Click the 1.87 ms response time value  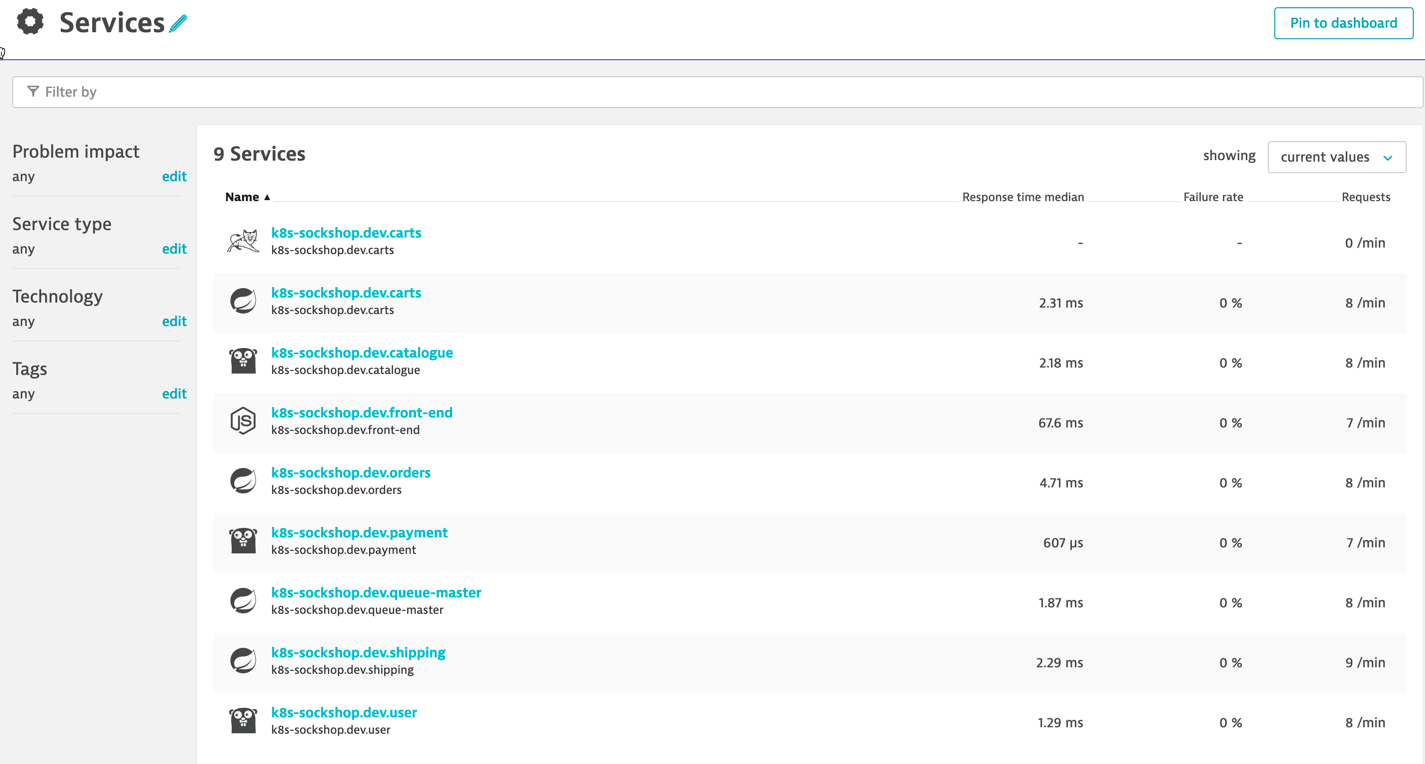[1061, 603]
